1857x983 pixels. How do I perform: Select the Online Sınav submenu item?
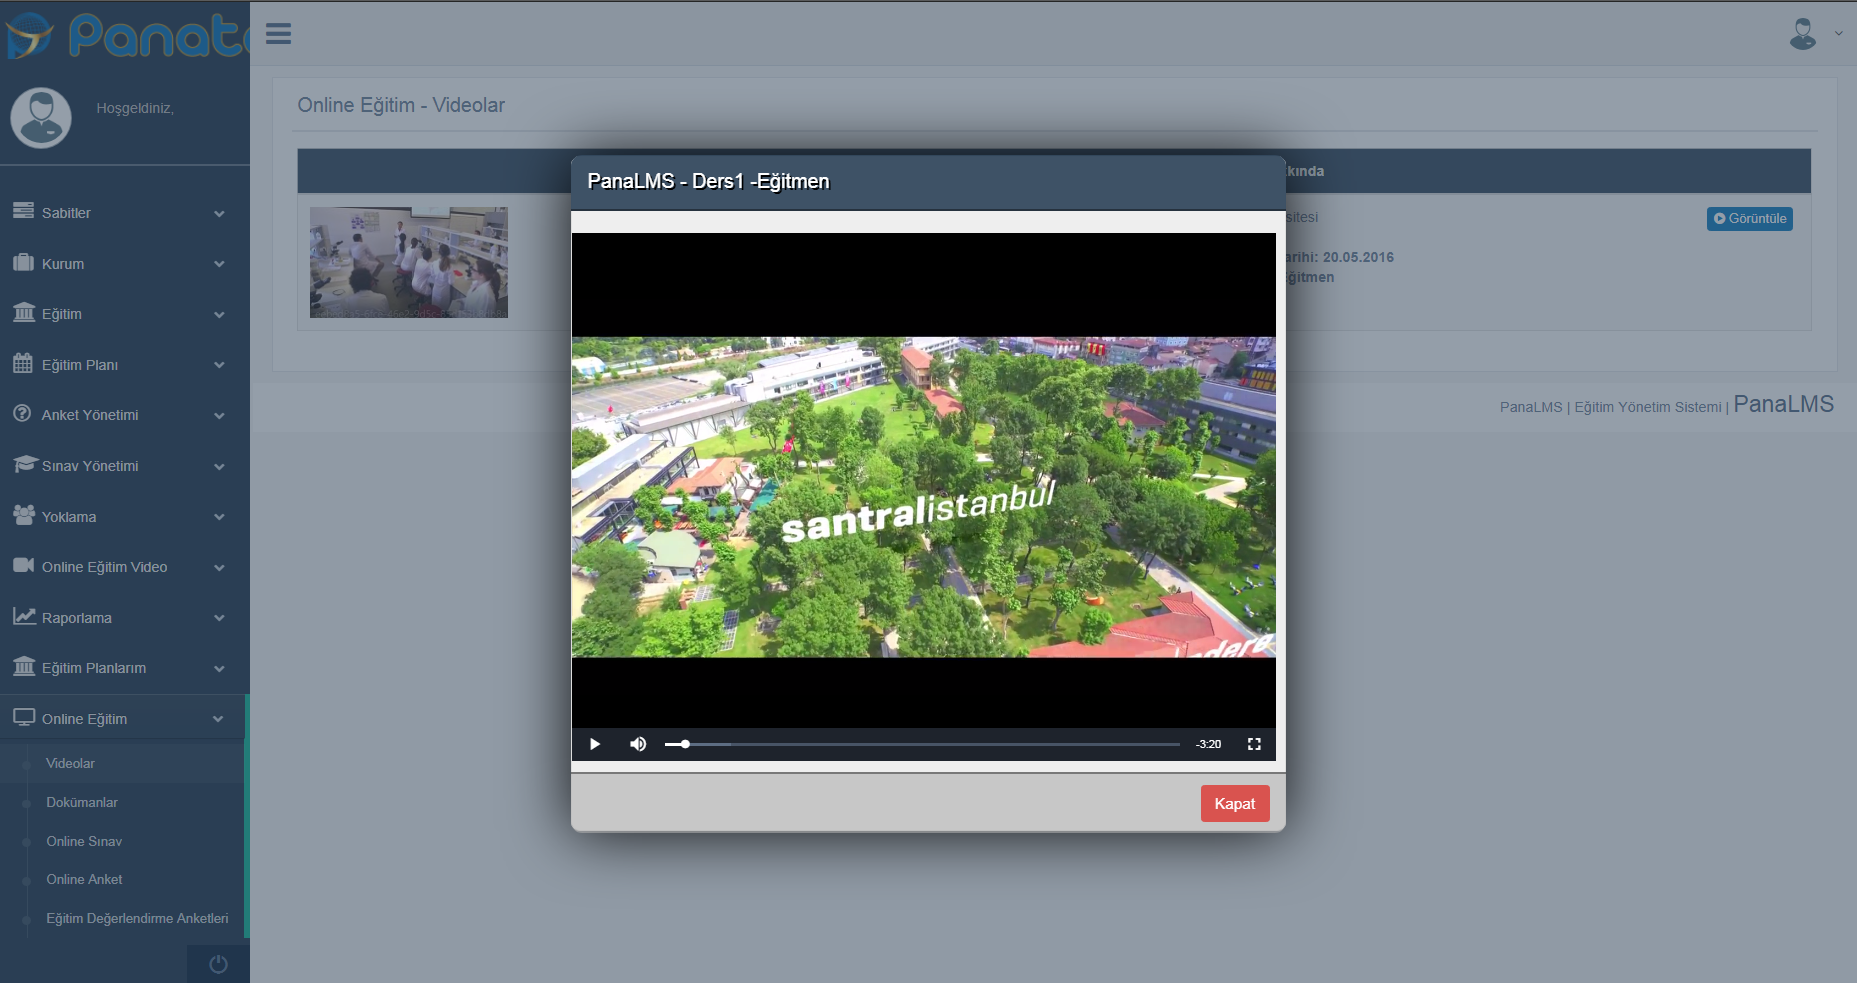click(84, 841)
